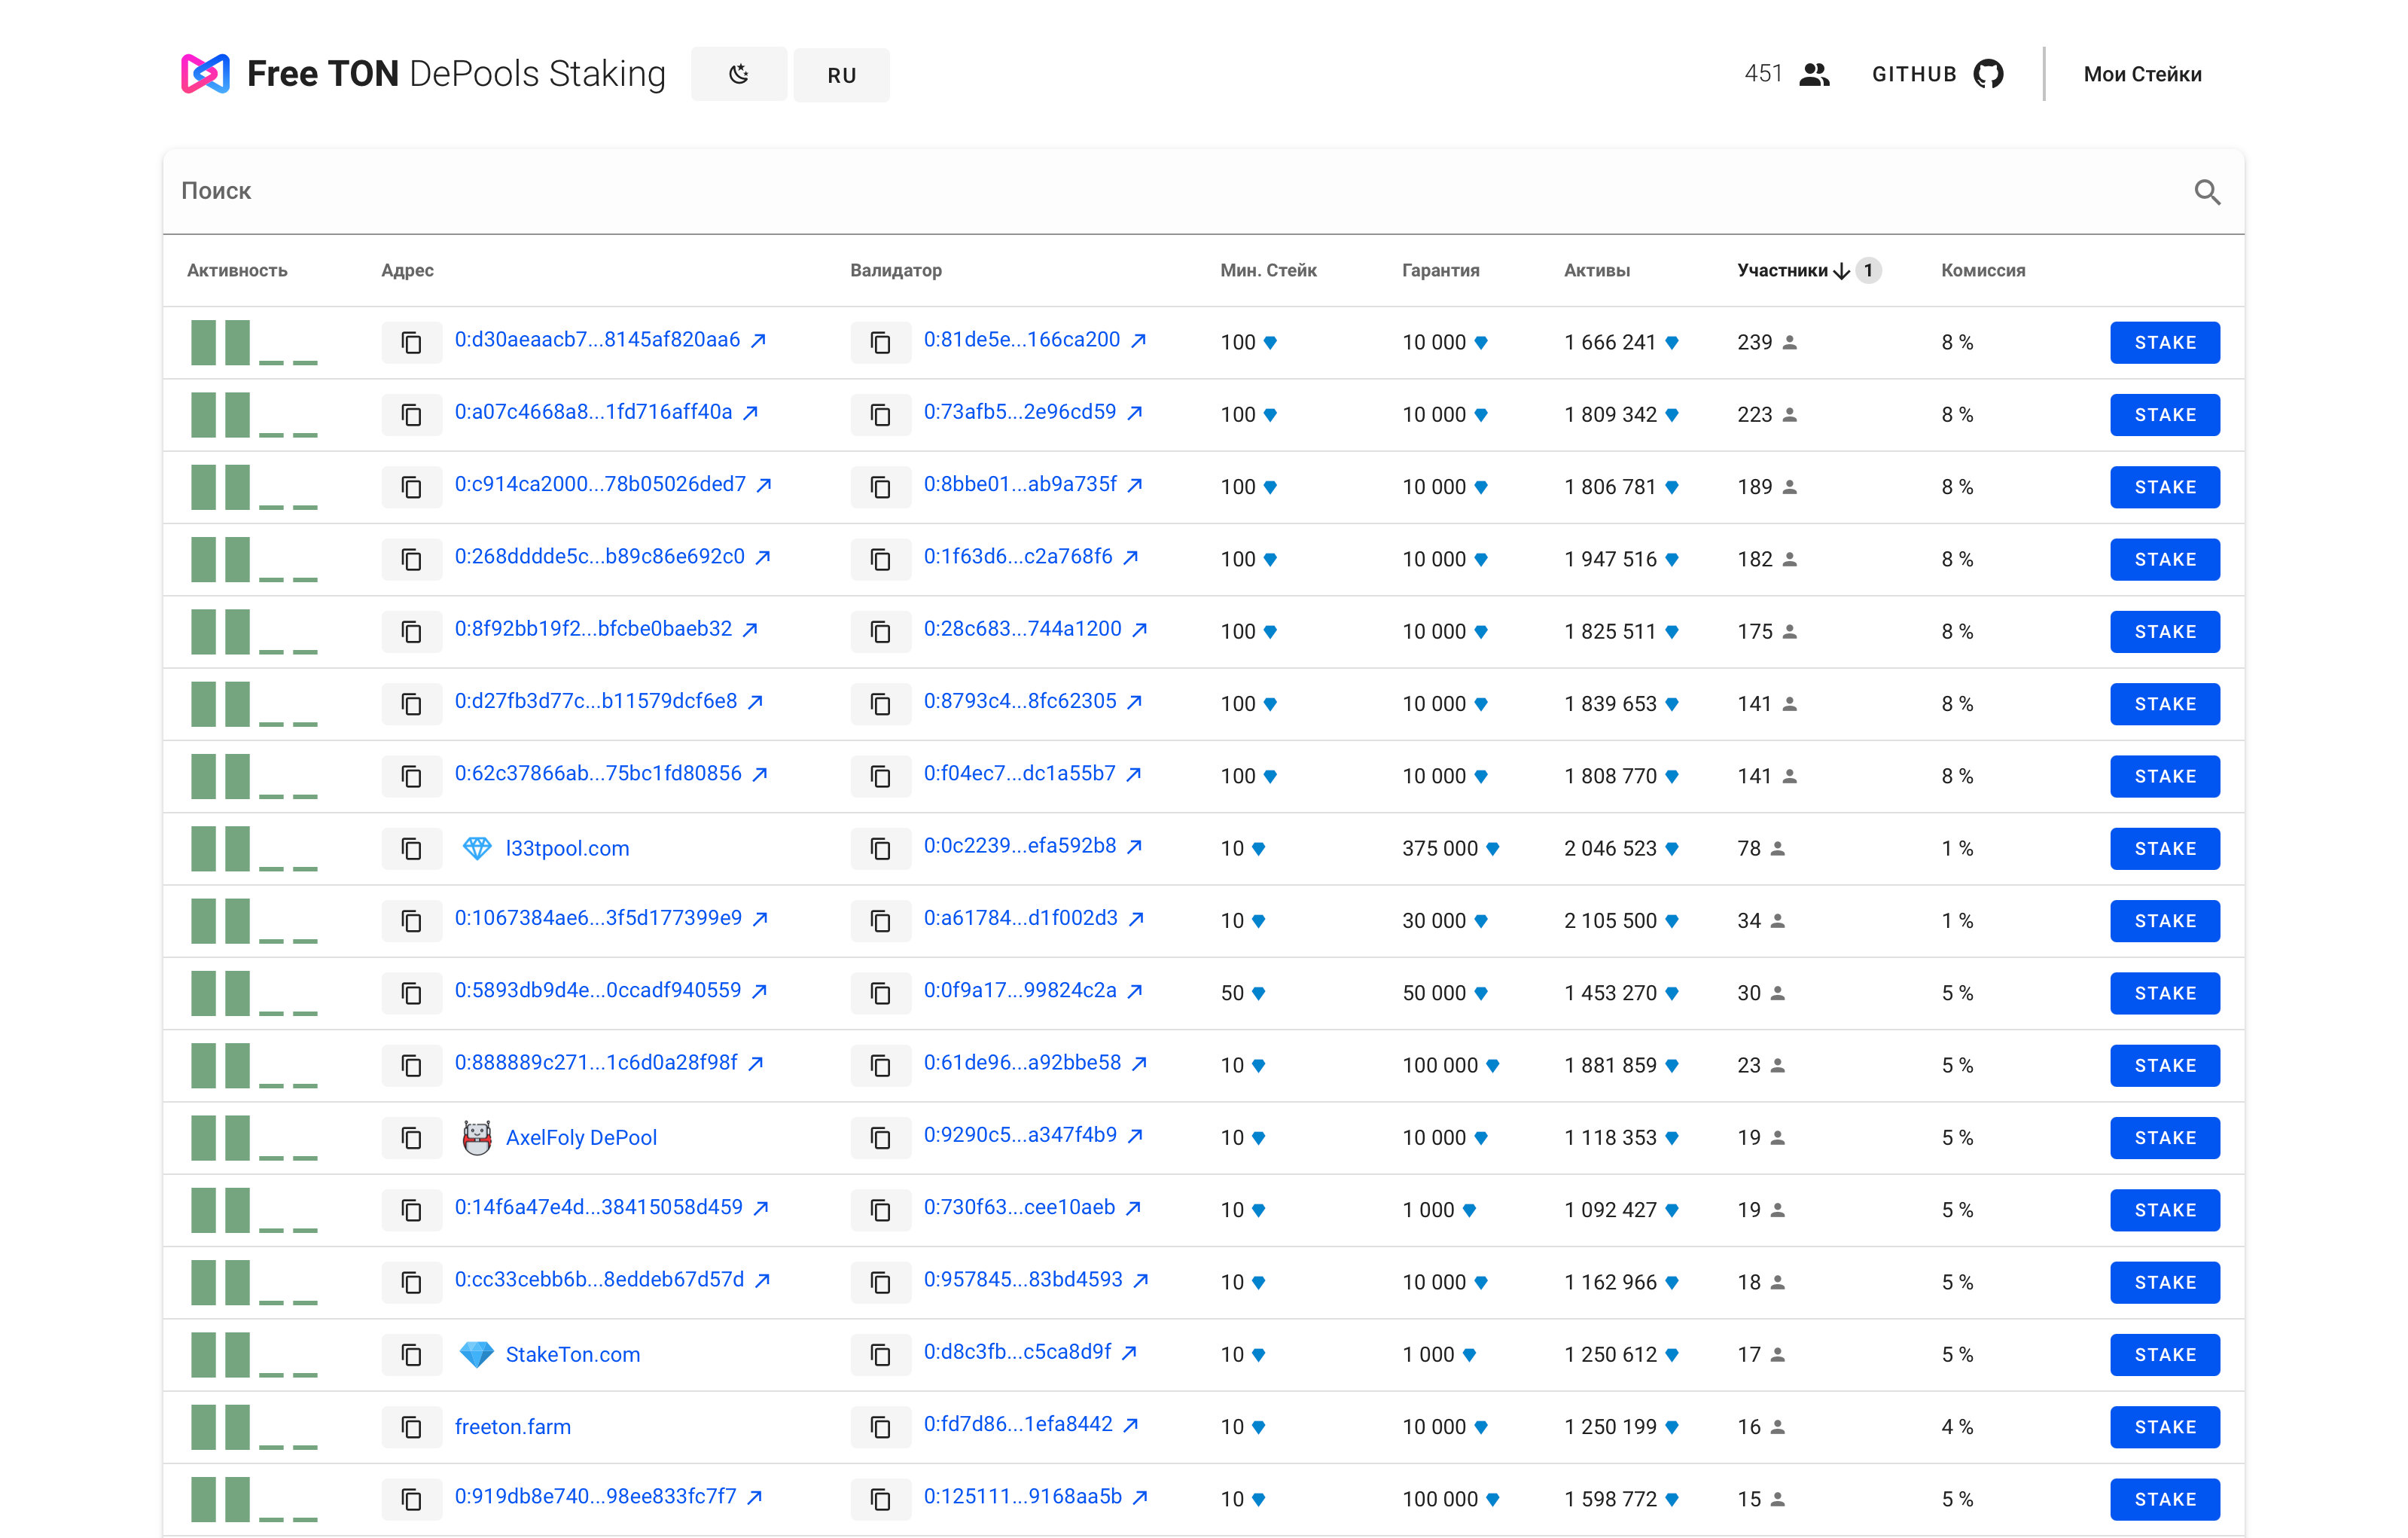The width and height of the screenshot is (2408, 1538).
Task: Sort by Мин. Стейк column
Action: (x=1268, y=270)
